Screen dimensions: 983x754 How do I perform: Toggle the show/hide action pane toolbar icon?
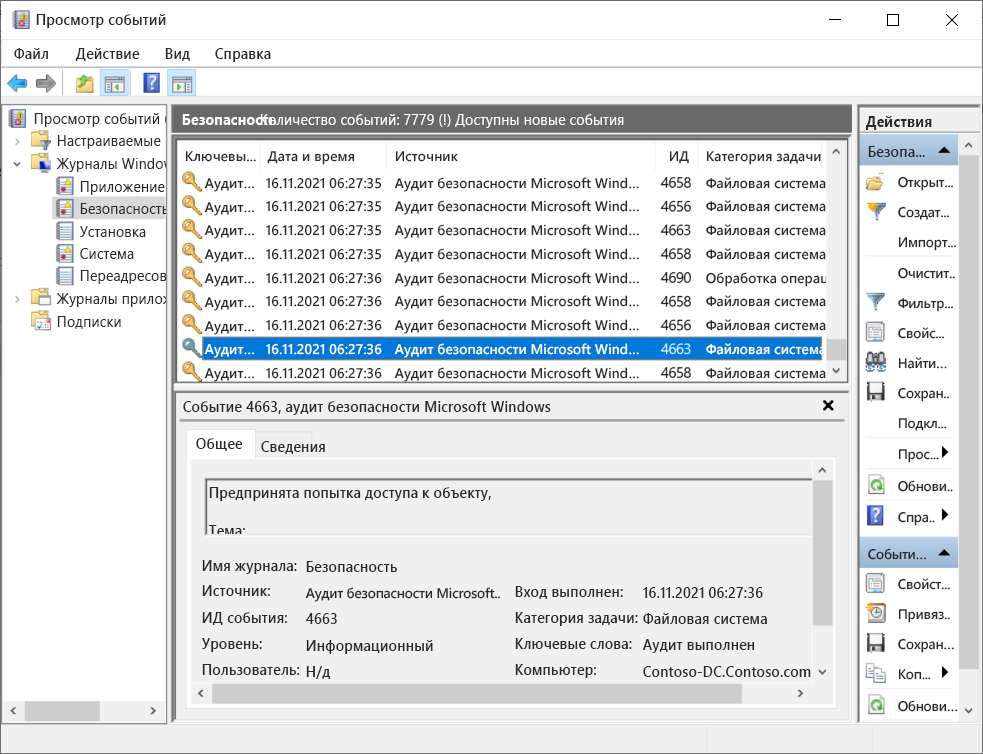(182, 83)
